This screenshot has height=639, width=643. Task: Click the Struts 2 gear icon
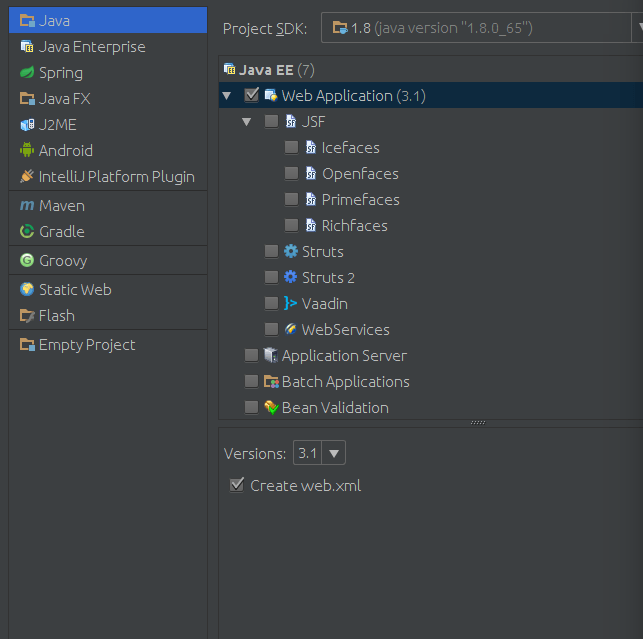tap(291, 278)
